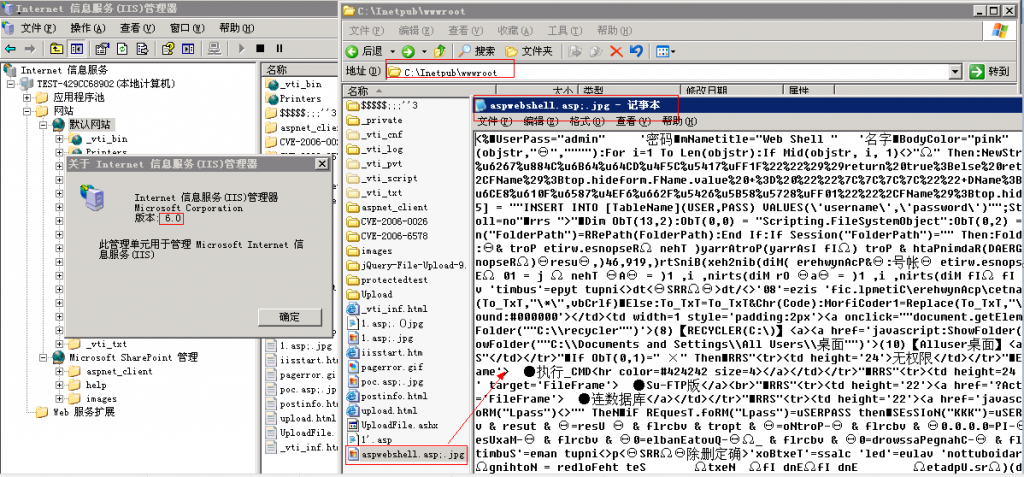The image size is (1024, 477).
Task: Expand the help folder under SharePoint
Action: point(59,385)
